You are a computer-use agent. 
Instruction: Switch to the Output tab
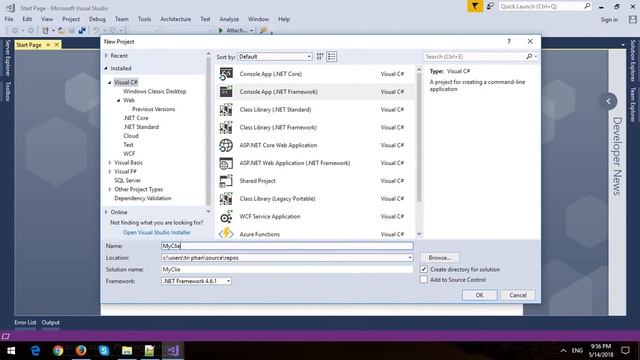(x=51, y=322)
